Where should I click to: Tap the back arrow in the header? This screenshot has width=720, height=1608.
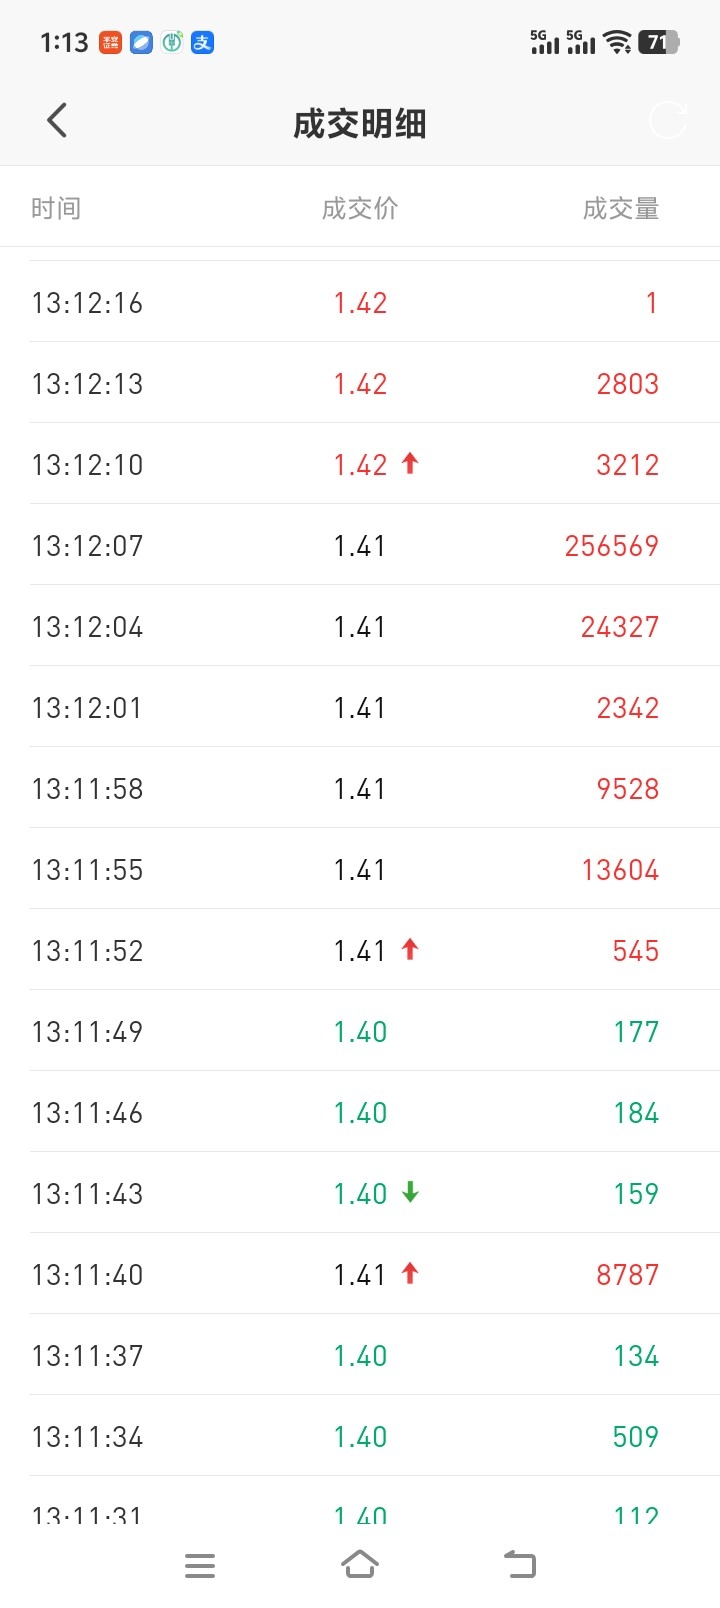(57, 121)
